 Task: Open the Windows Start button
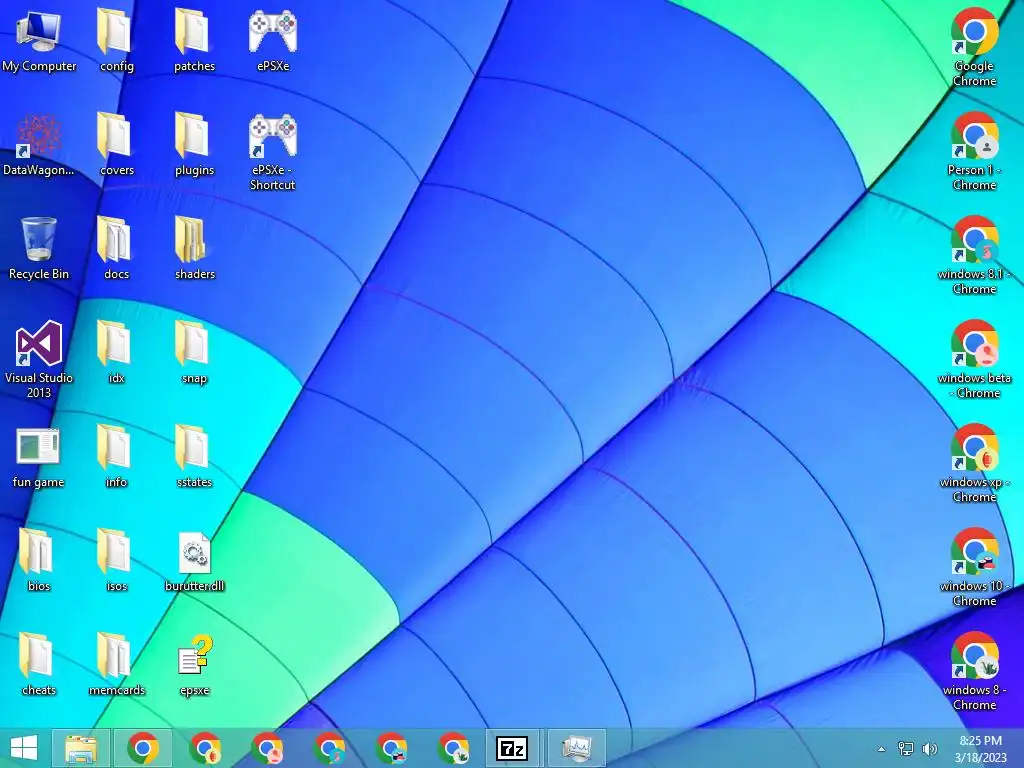point(24,748)
